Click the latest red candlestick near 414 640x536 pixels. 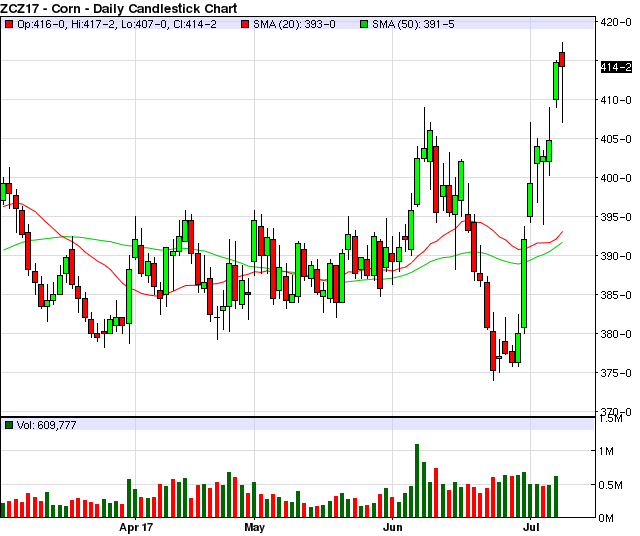pyautogui.click(x=562, y=60)
